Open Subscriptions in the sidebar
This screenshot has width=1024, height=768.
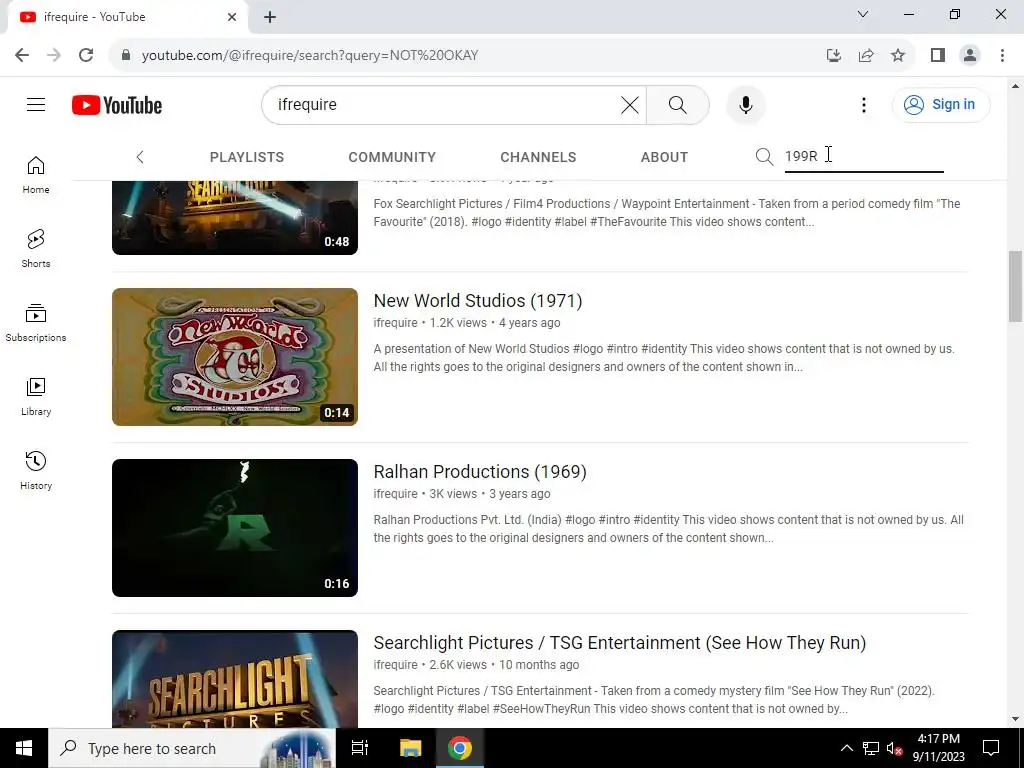(x=36, y=323)
